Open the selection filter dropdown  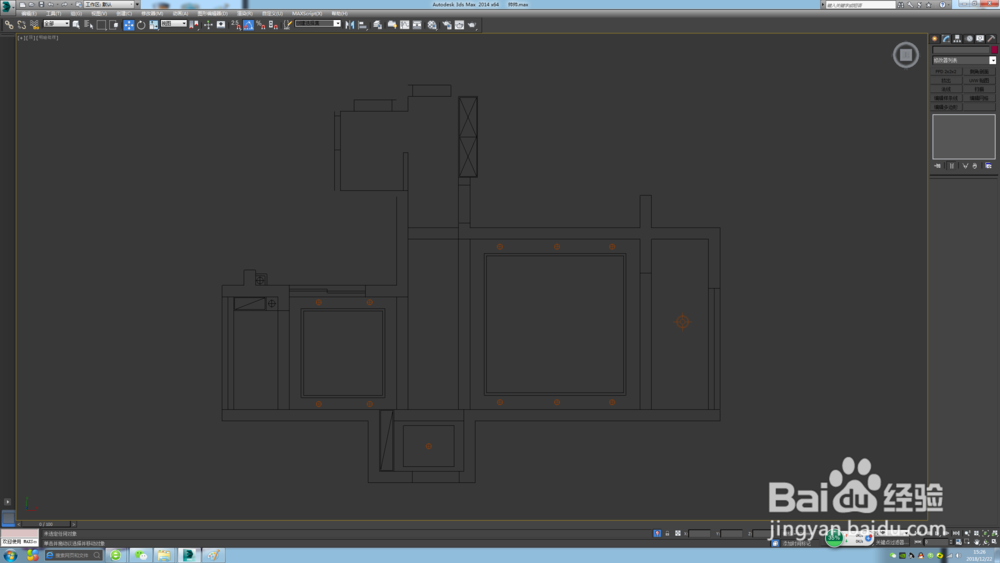click(x=57, y=24)
